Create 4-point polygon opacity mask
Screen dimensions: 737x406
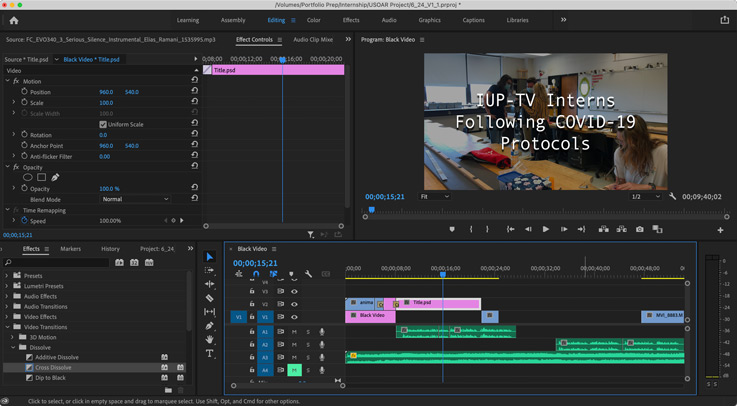pyautogui.click(x=41, y=178)
